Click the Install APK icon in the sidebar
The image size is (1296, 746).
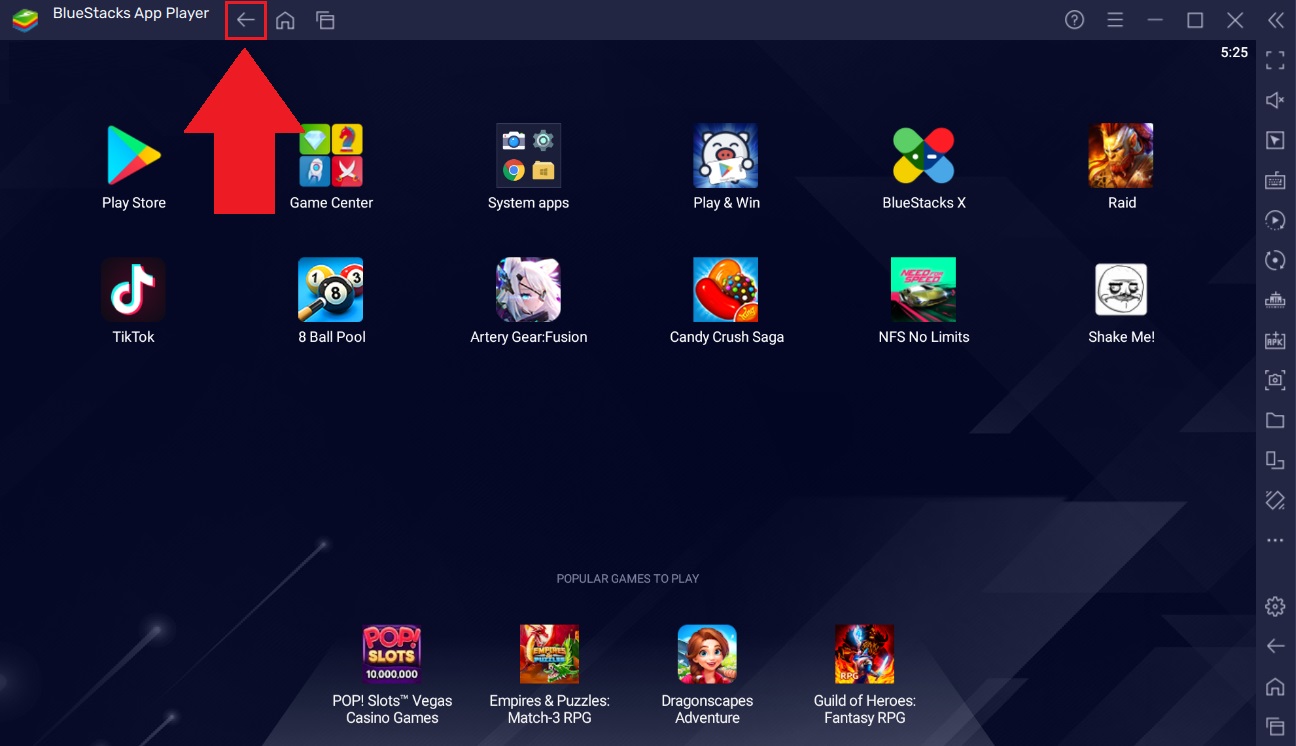pyautogui.click(x=1275, y=340)
